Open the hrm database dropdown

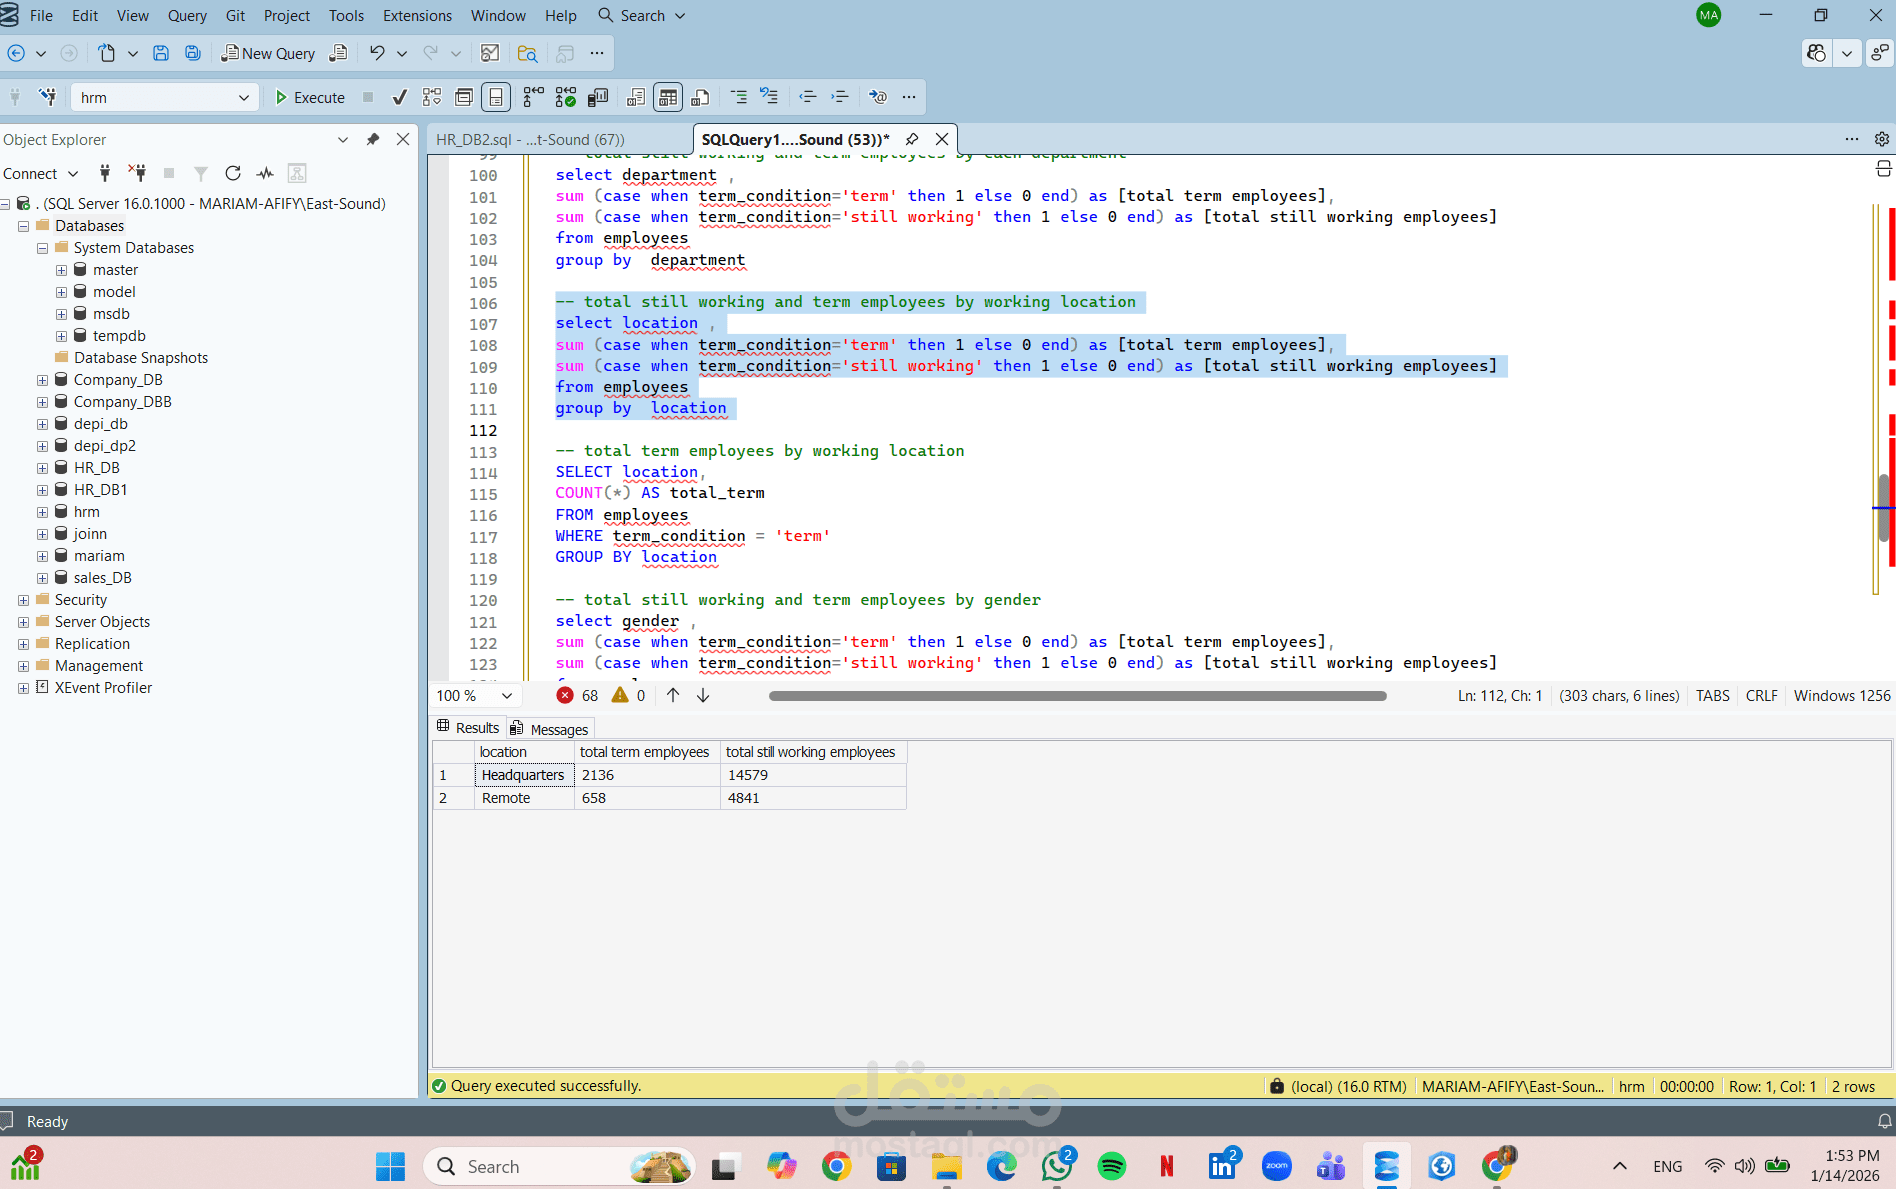click(243, 97)
